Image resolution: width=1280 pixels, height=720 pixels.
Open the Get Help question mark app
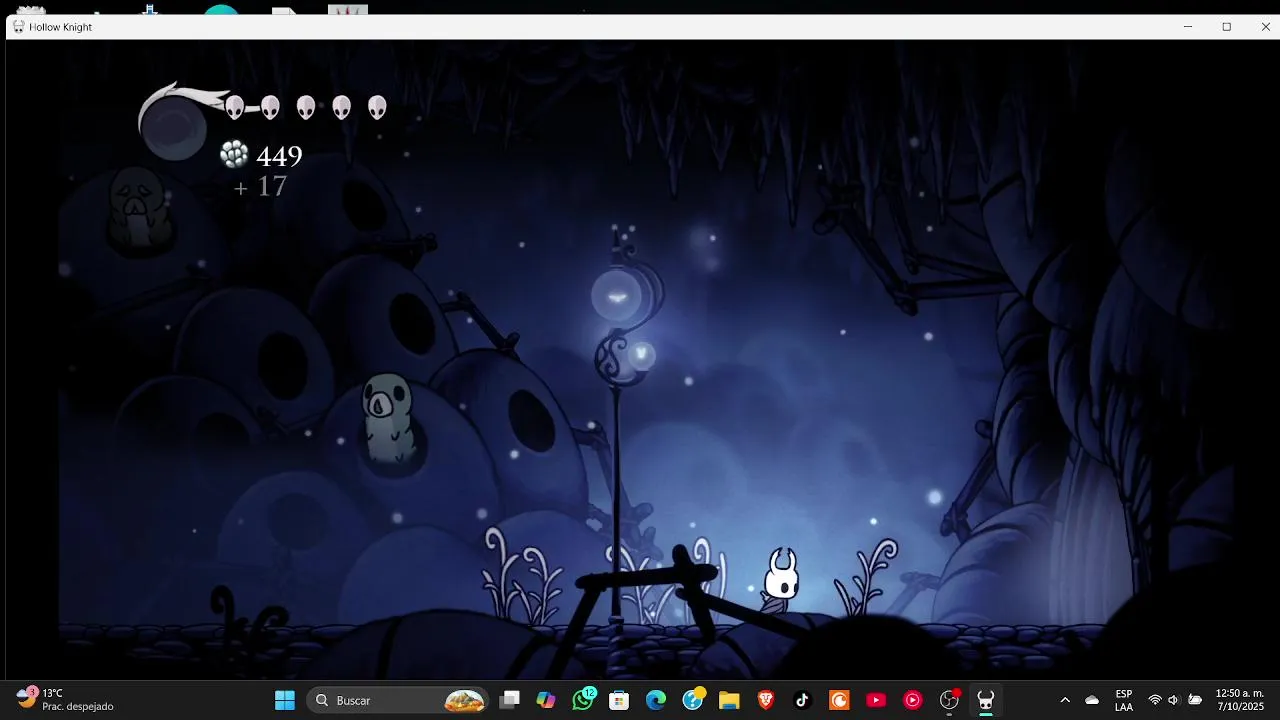pos(693,700)
